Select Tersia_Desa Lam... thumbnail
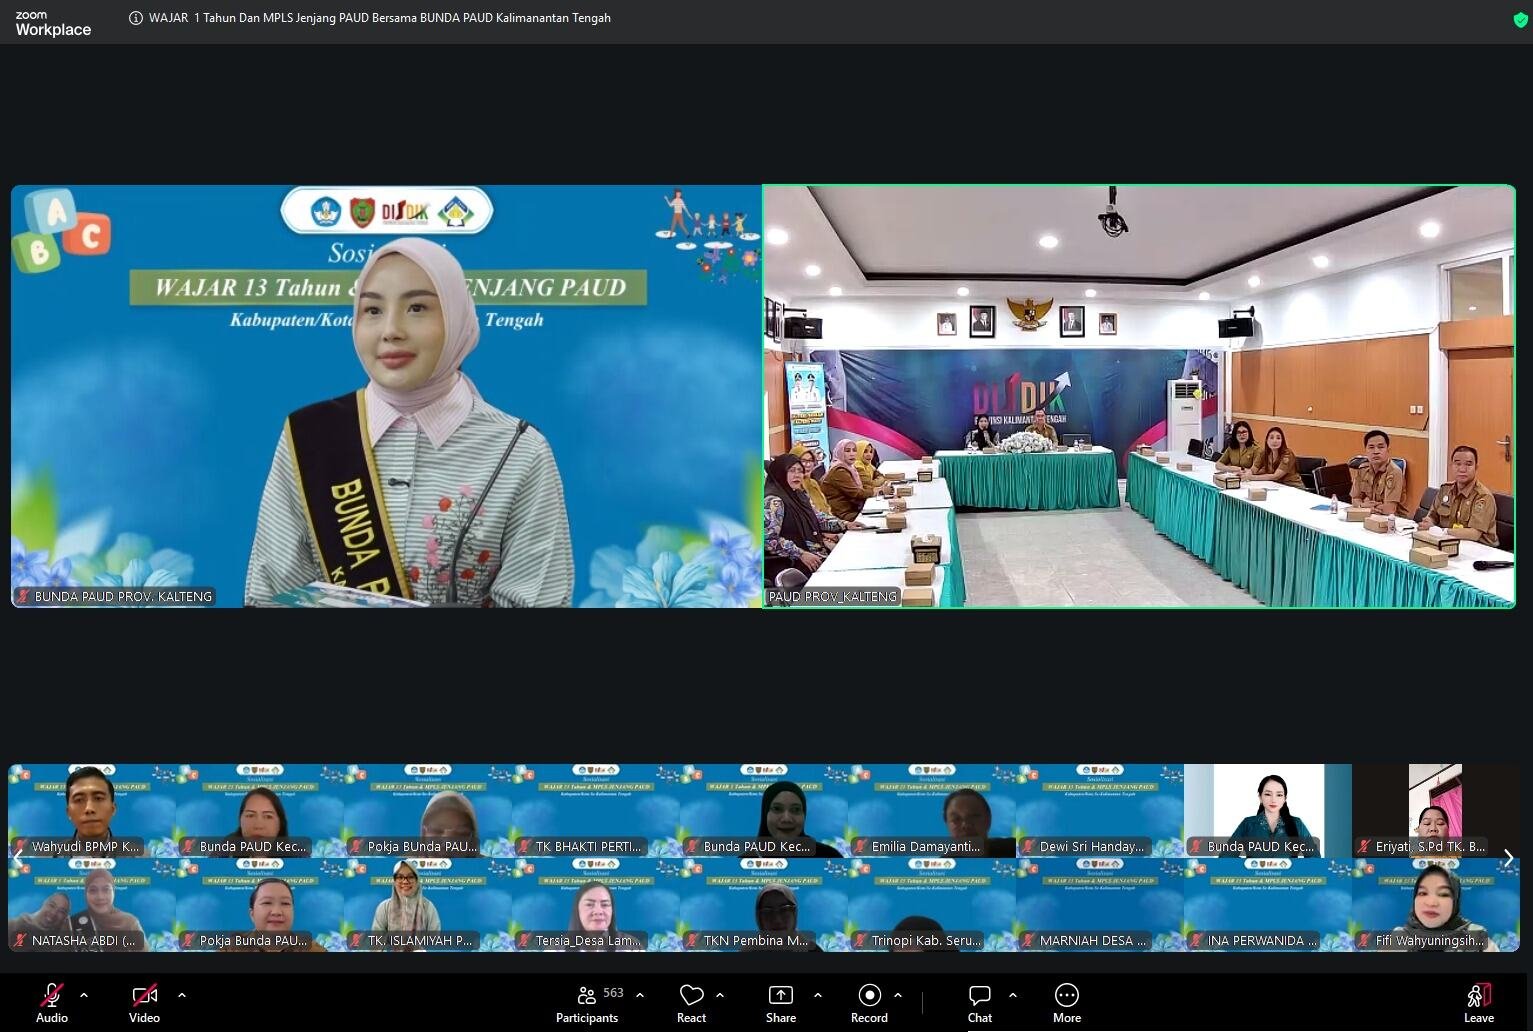 click(596, 905)
